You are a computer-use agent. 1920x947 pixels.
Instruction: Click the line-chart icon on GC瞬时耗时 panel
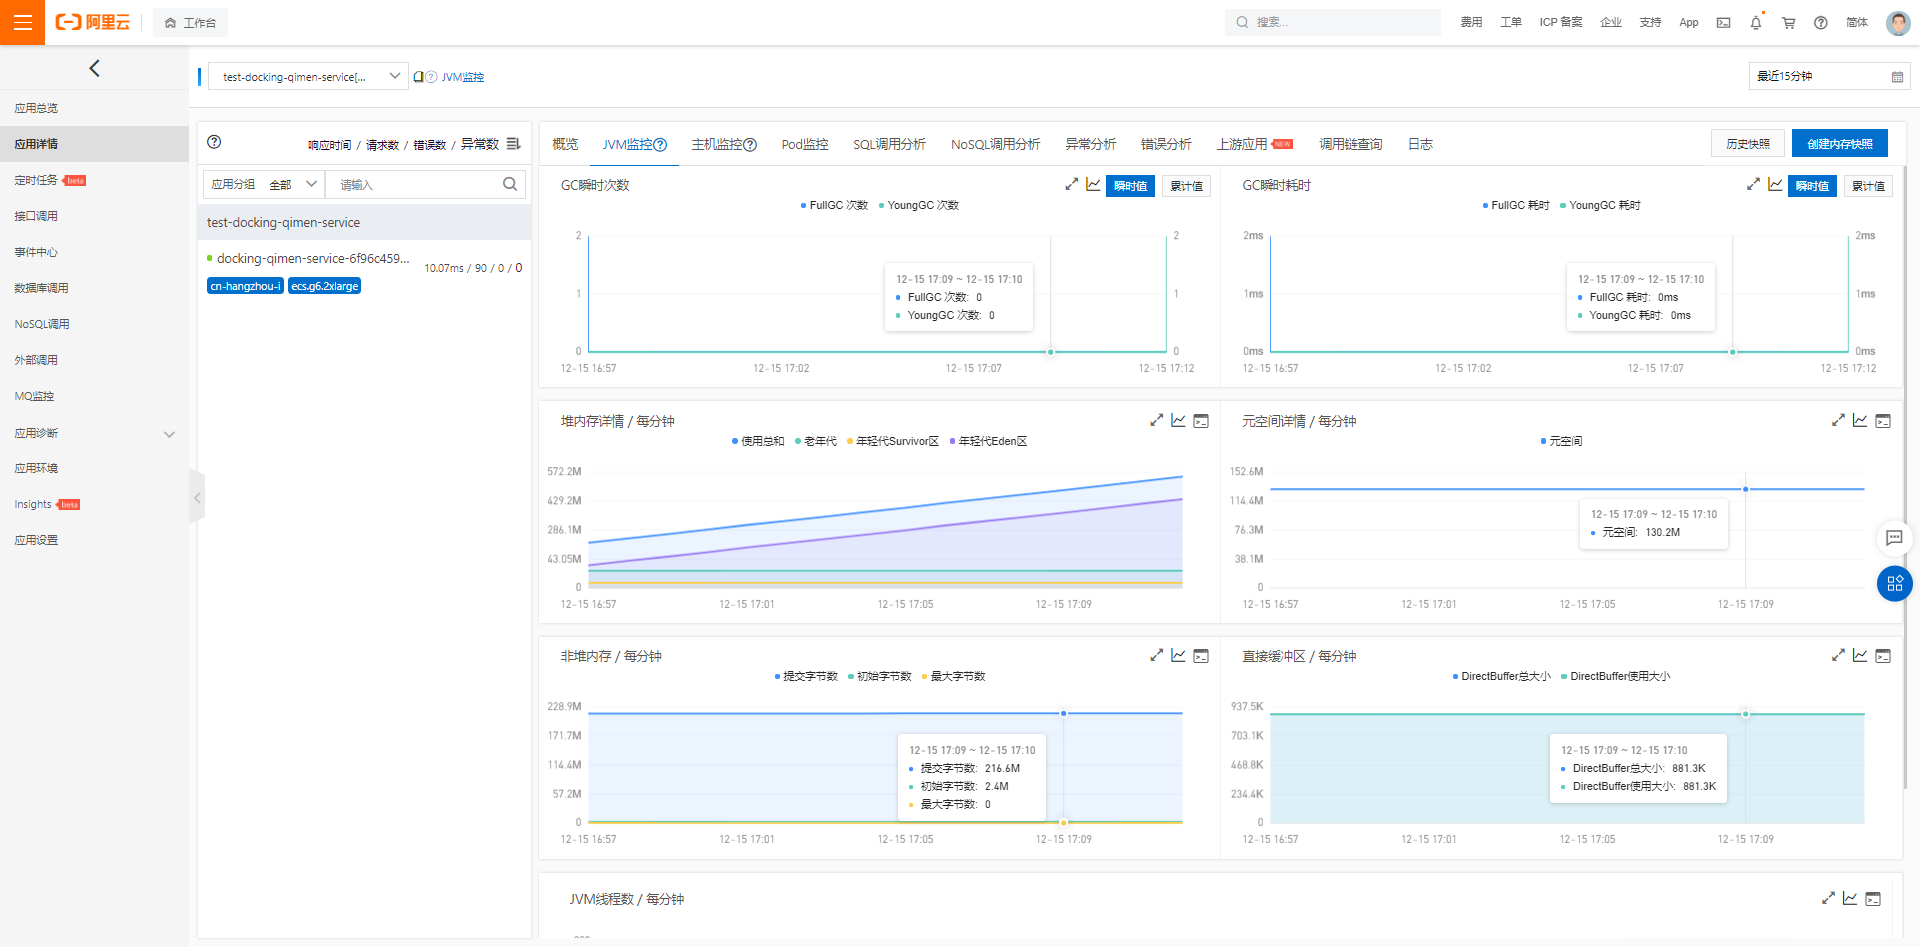pos(1775,184)
